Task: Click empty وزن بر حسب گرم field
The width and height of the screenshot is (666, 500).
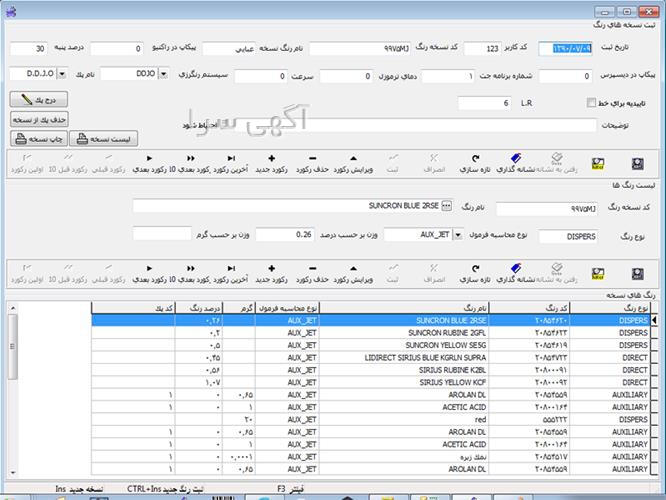Action: tap(162, 234)
